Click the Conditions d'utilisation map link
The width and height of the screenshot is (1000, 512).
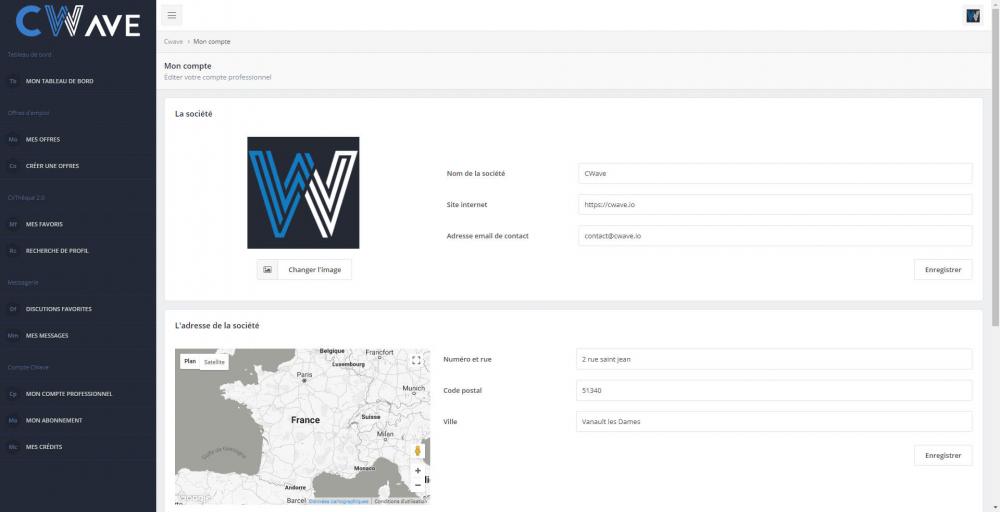[400, 501]
